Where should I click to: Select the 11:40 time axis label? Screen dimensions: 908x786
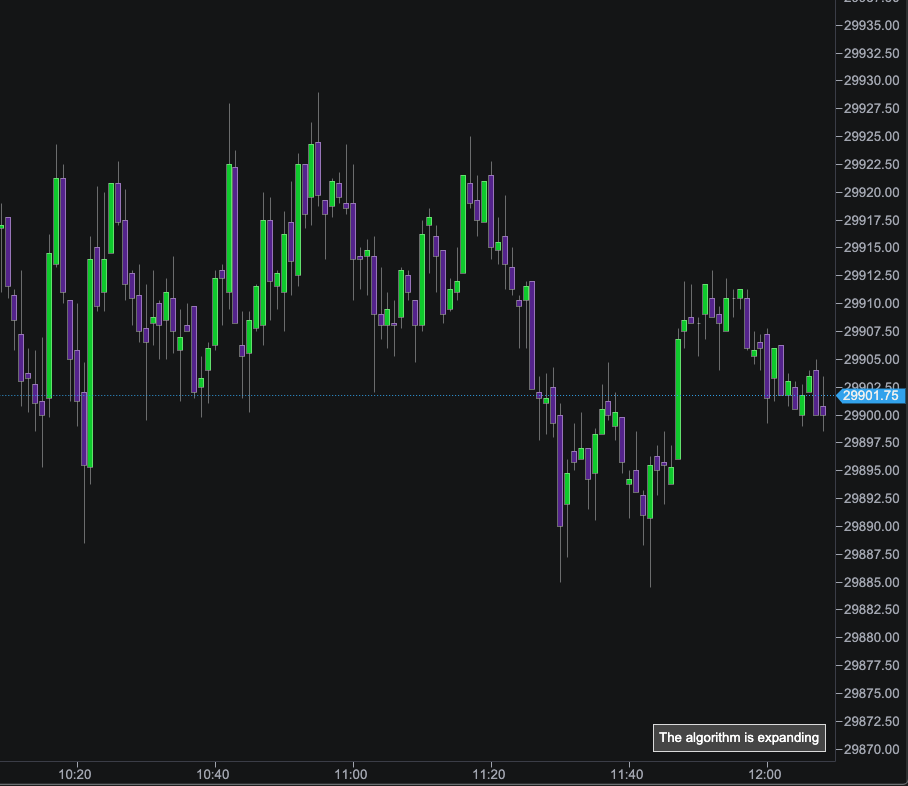pyautogui.click(x=627, y=774)
